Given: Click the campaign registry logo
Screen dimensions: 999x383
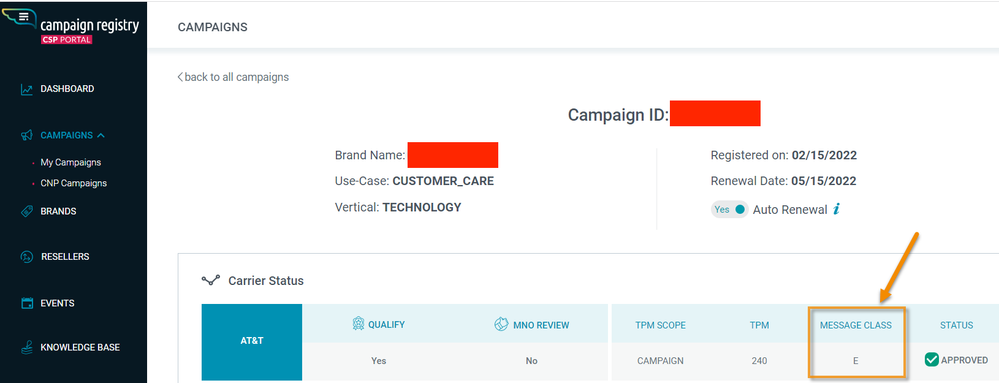Looking at the screenshot, I should (71, 25).
